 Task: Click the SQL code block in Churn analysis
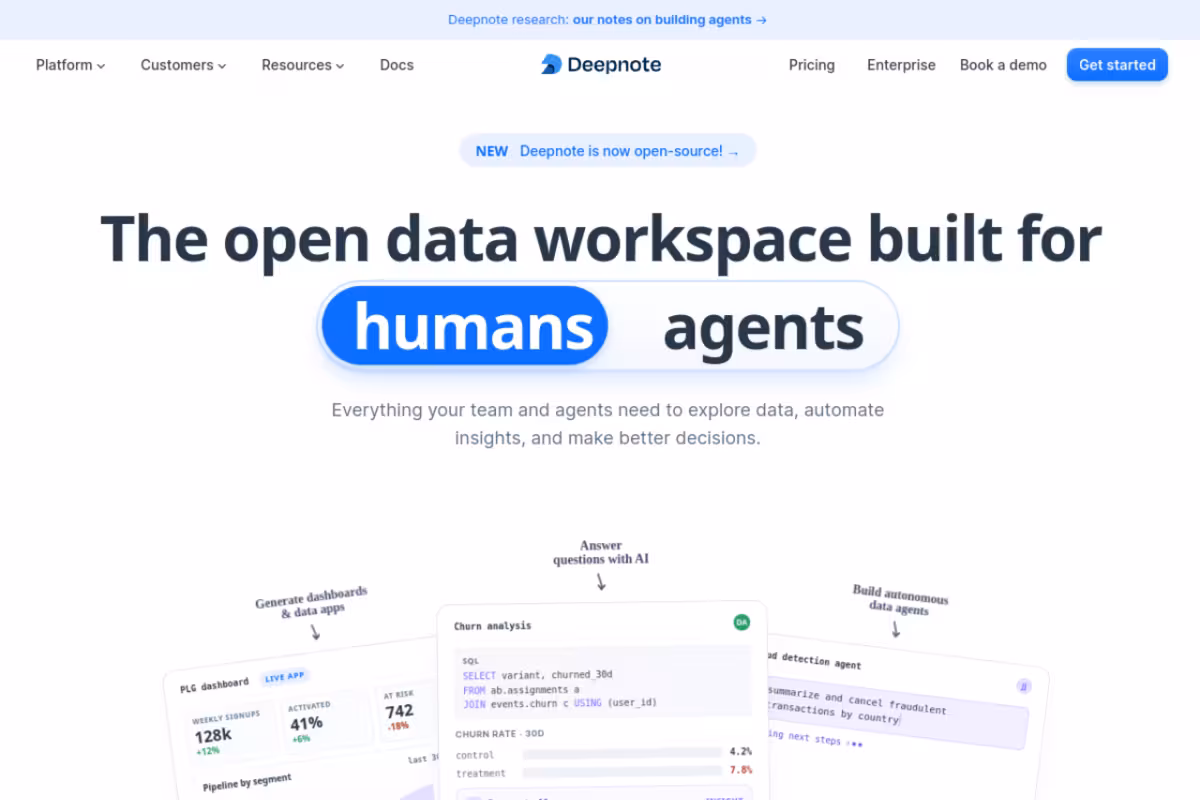[602, 682]
